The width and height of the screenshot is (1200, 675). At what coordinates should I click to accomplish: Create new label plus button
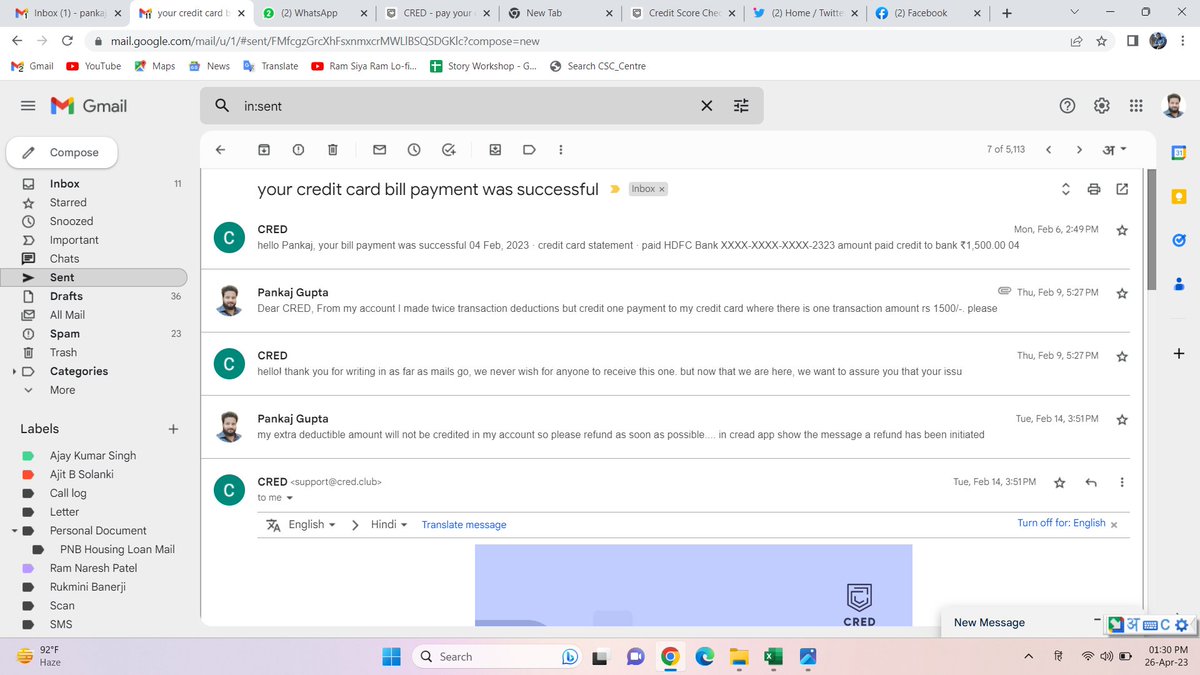click(173, 429)
